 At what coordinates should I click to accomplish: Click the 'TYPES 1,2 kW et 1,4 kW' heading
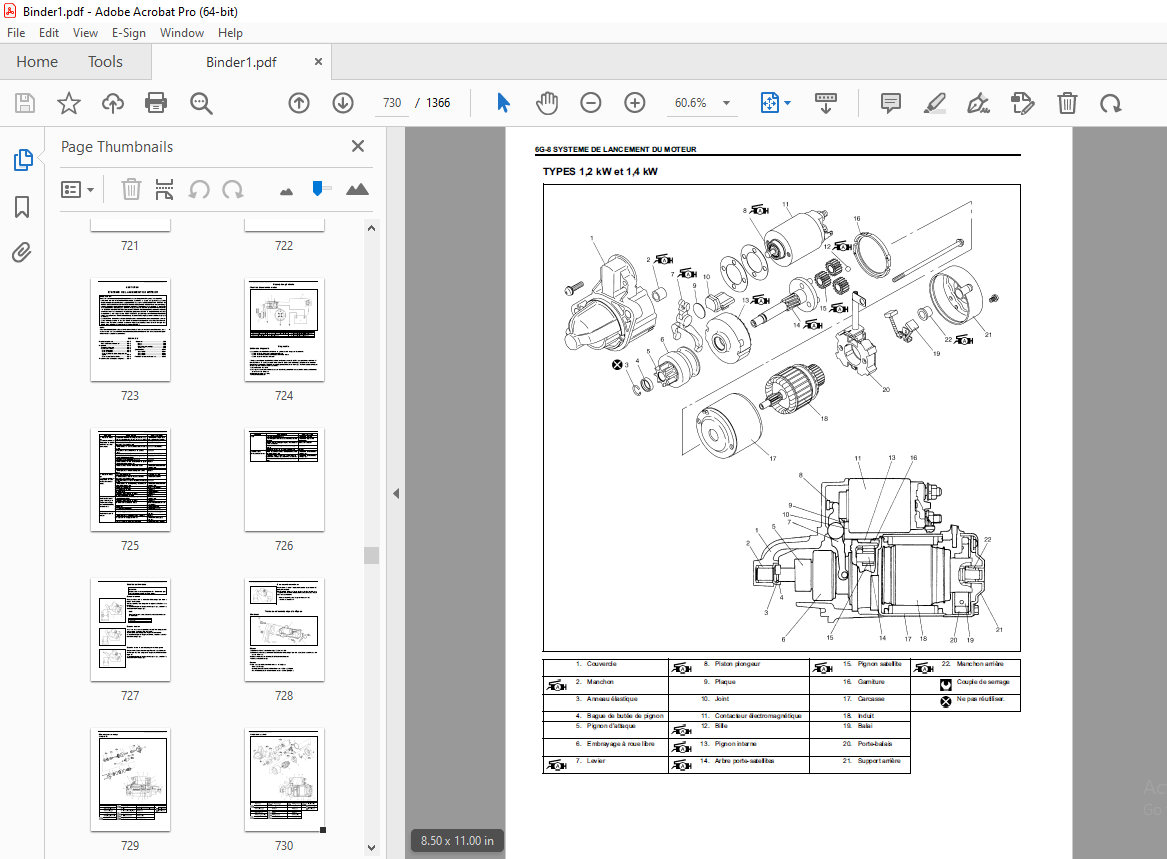(600, 171)
